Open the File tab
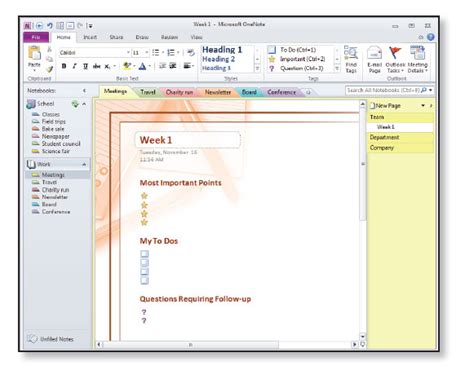 coord(36,37)
